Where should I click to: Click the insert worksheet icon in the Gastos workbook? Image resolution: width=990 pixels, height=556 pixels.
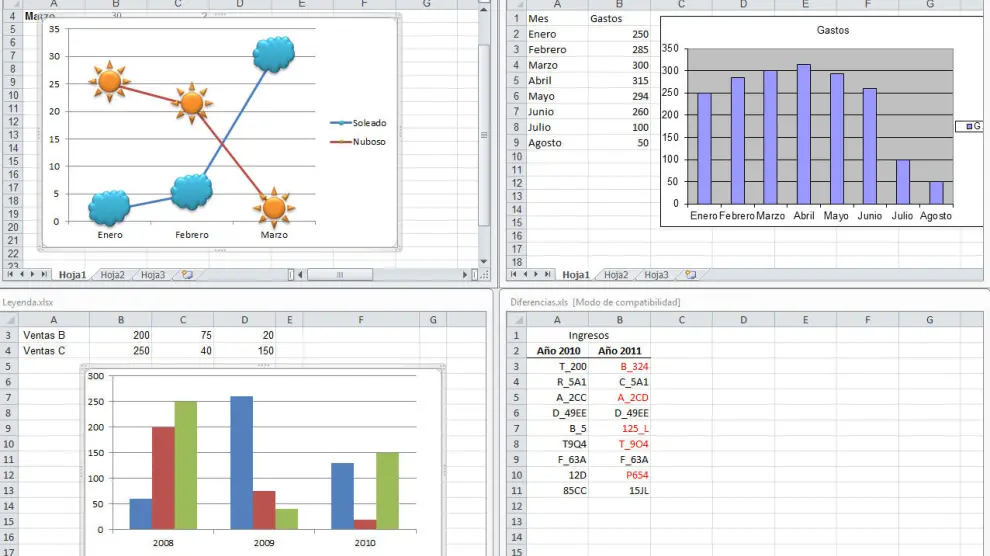(689, 274)
